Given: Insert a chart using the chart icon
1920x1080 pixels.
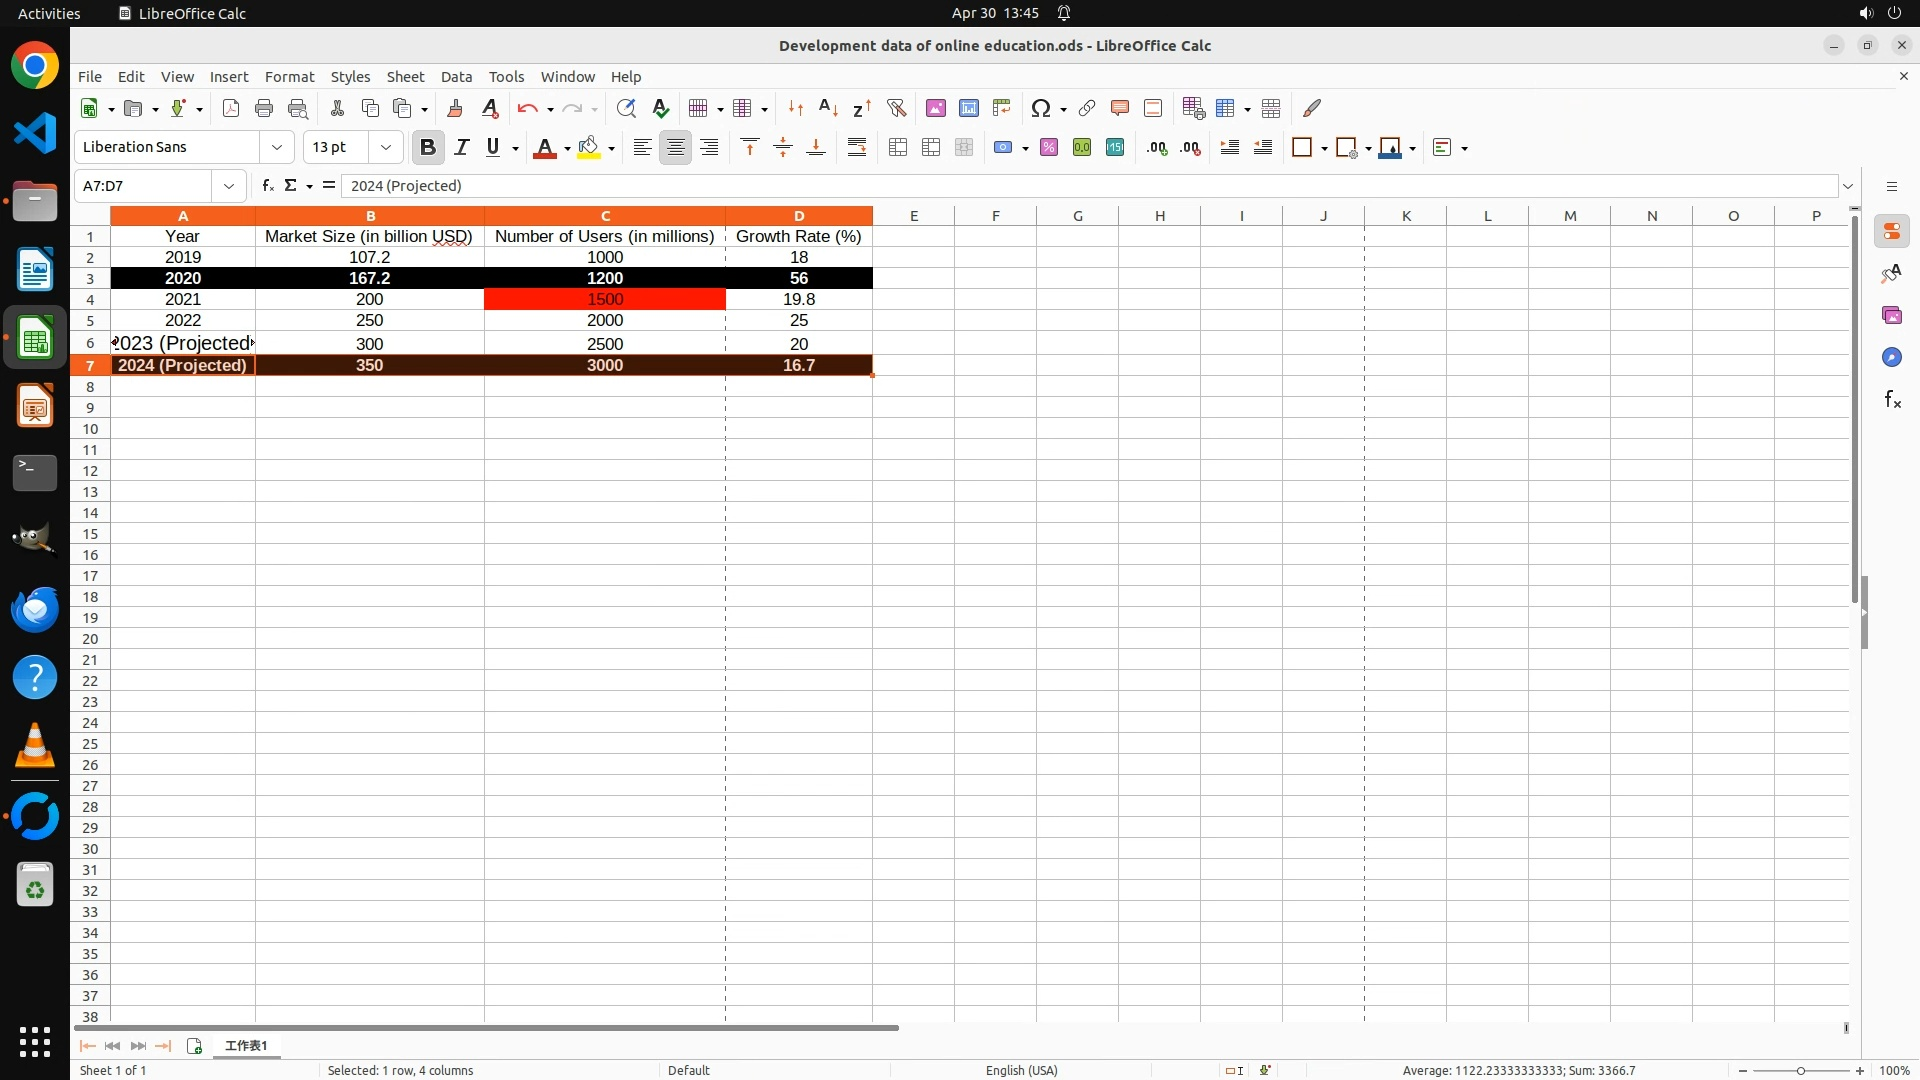Looking at the screenshot, I should tap(969, 108).
